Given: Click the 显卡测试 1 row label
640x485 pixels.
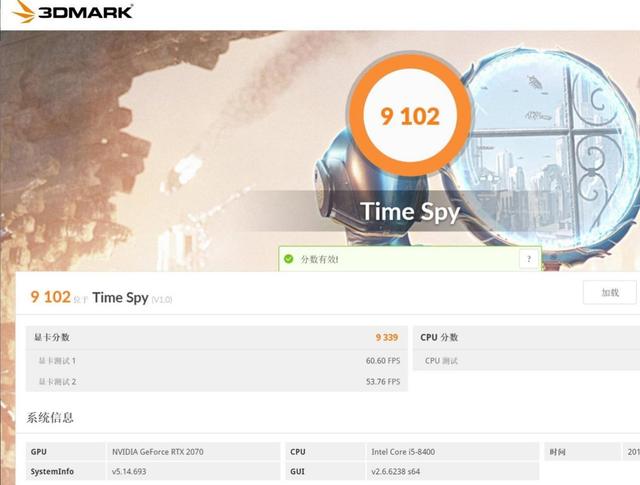Looking at the screenshot, I should coord(57,361).
